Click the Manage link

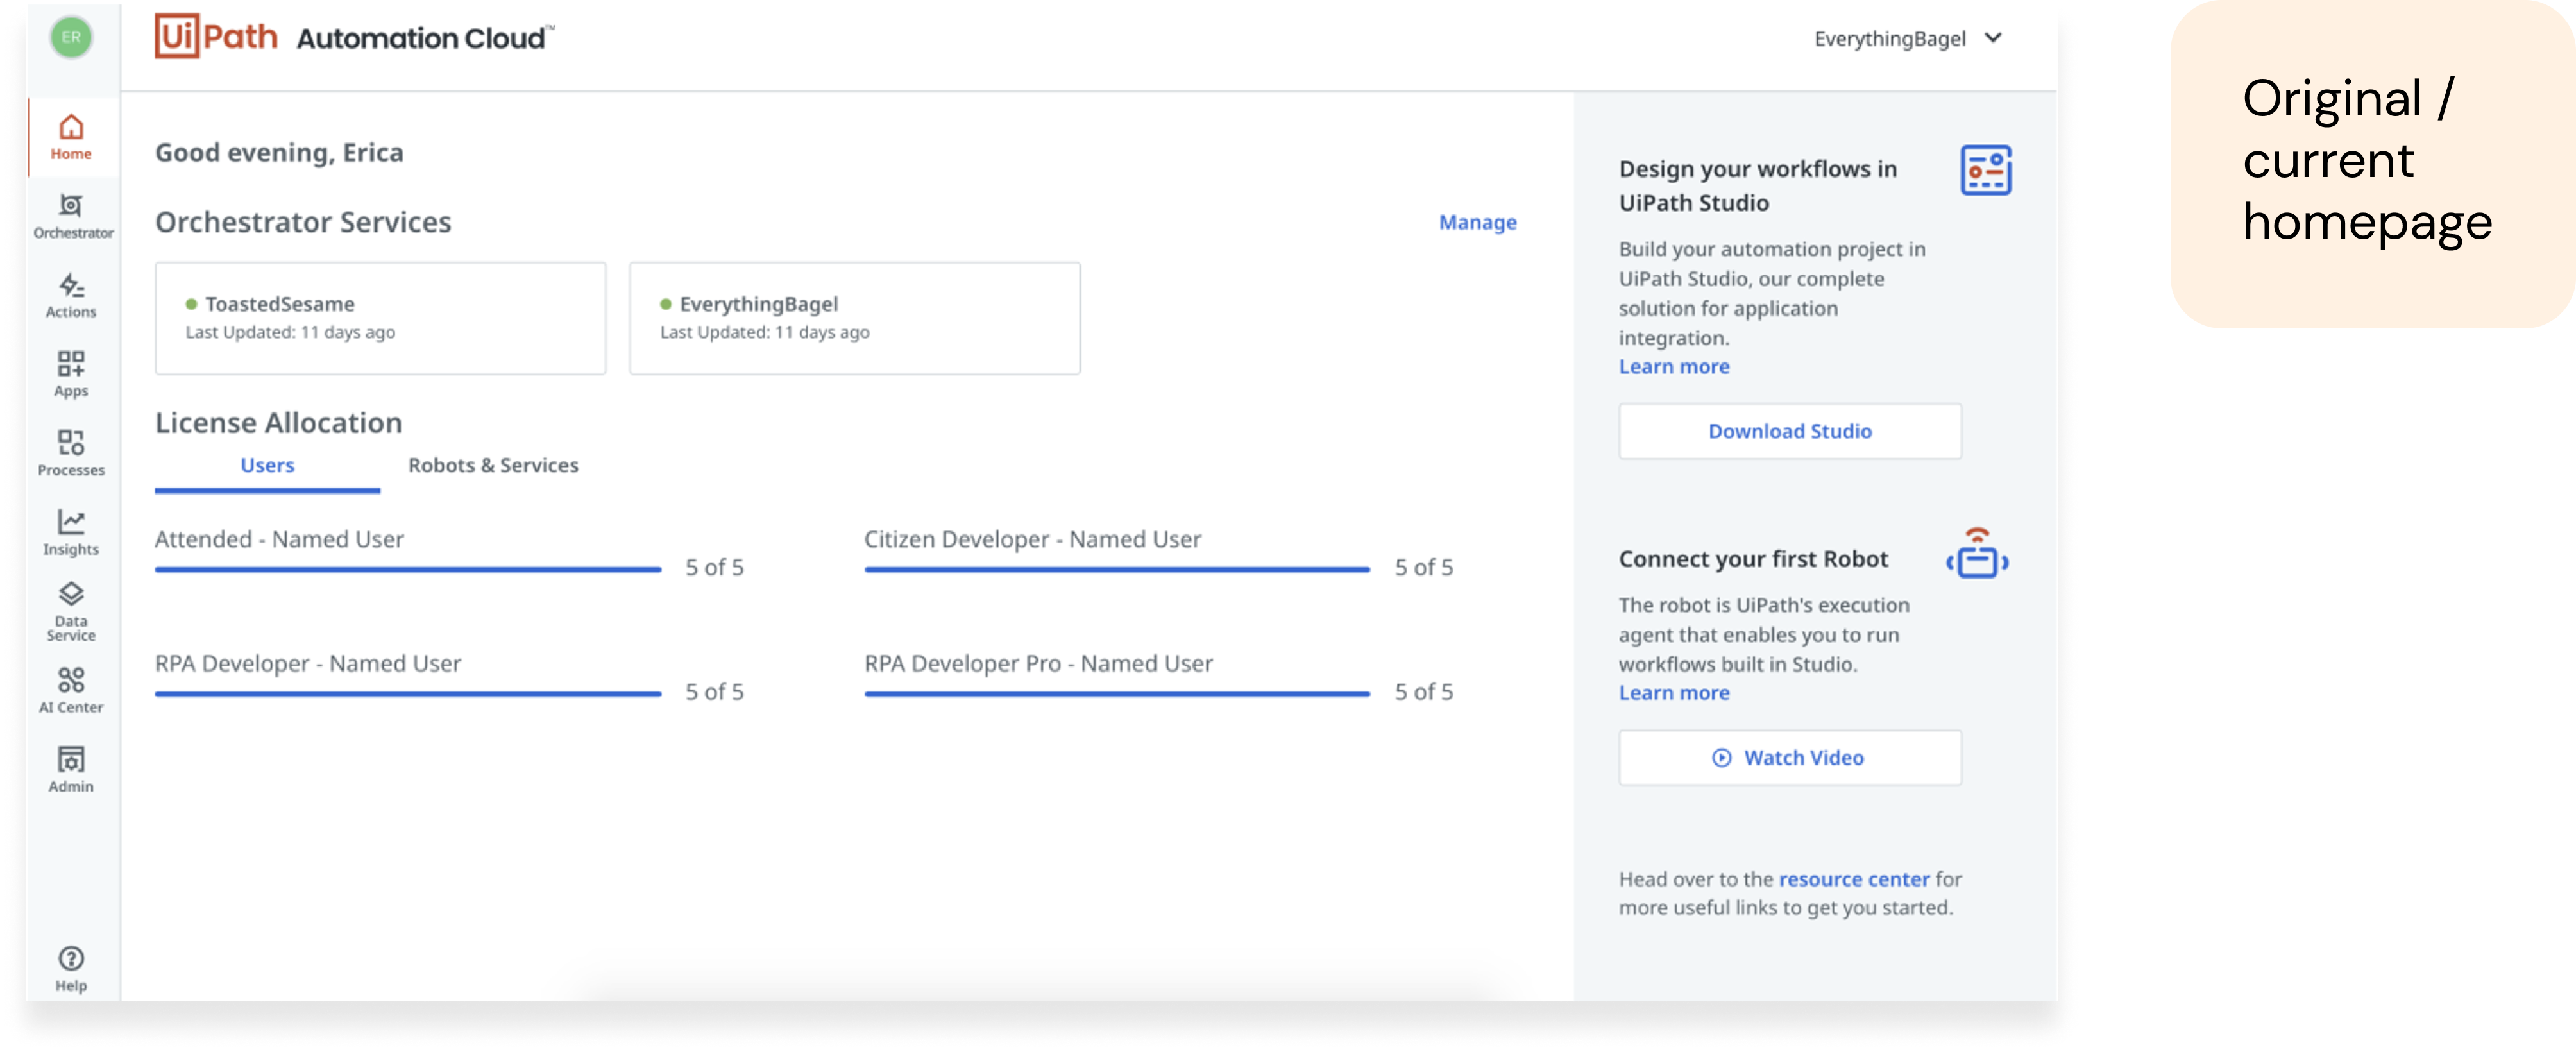(x=1477, y=222)
